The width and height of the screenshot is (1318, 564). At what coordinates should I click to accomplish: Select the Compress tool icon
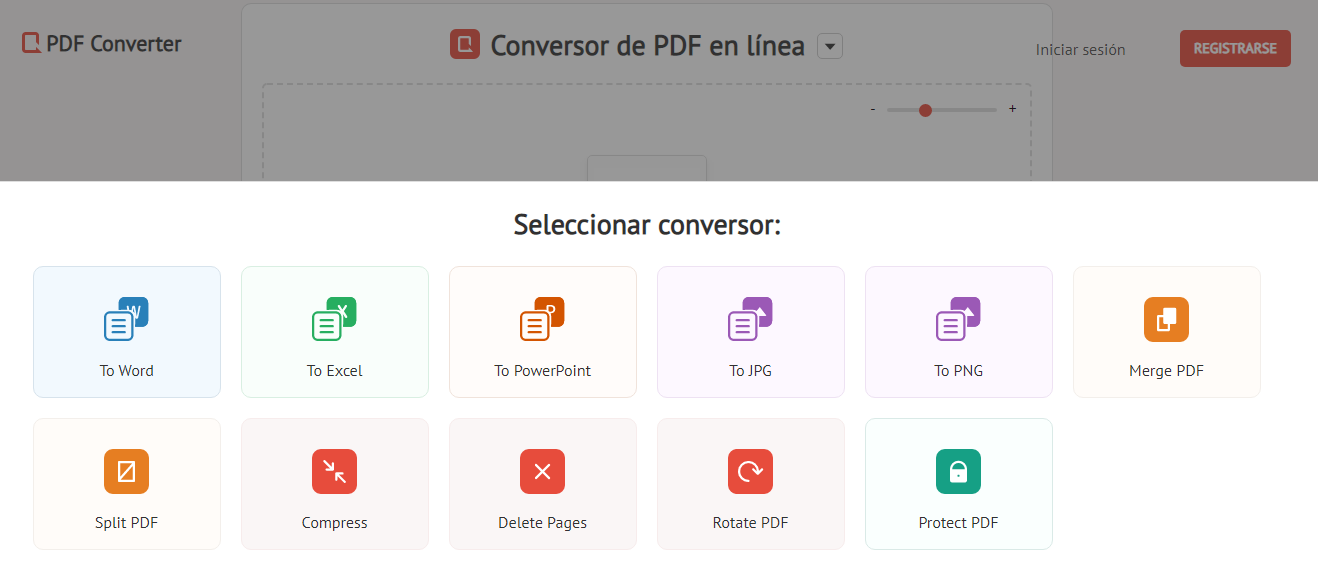click(x=334, y=471)
